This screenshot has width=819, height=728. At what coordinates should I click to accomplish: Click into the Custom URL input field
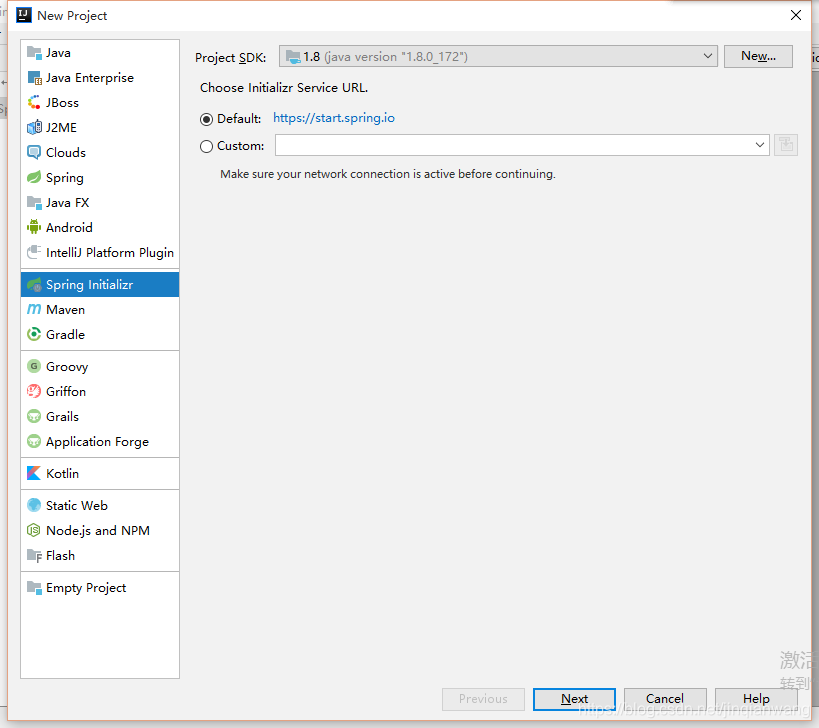[513, 145]
